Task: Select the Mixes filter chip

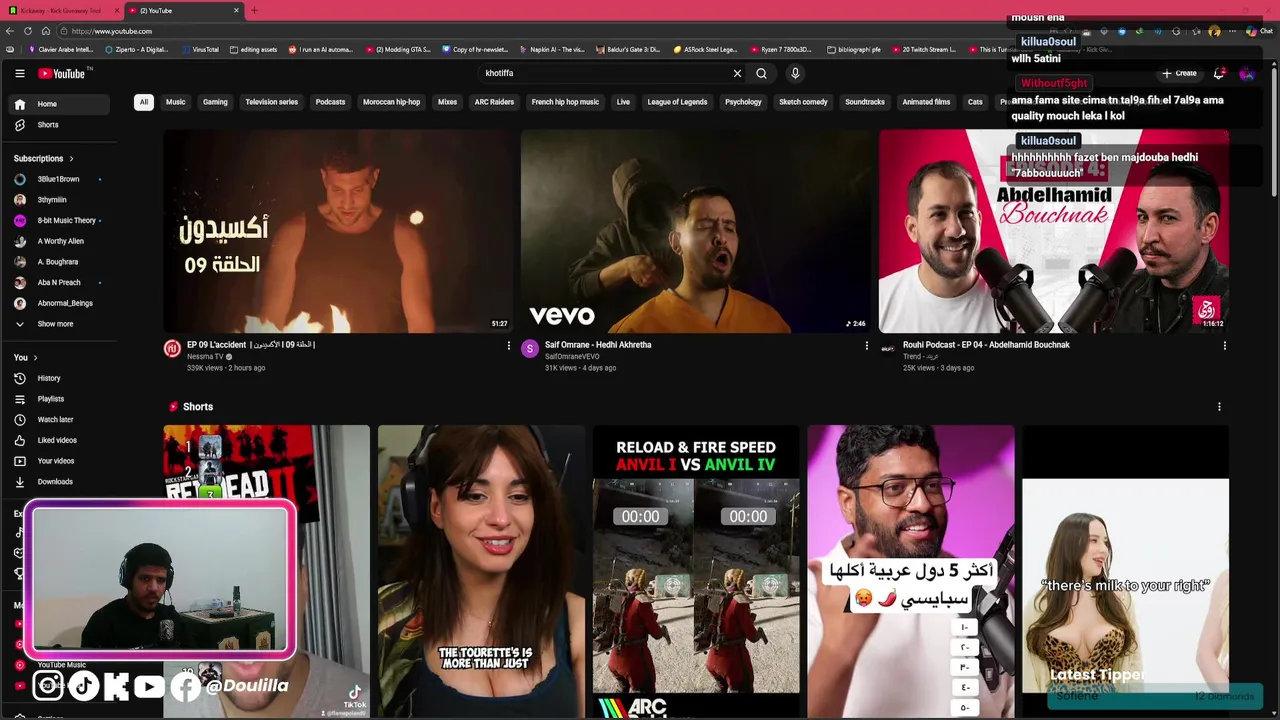Action: click(447, 102)
